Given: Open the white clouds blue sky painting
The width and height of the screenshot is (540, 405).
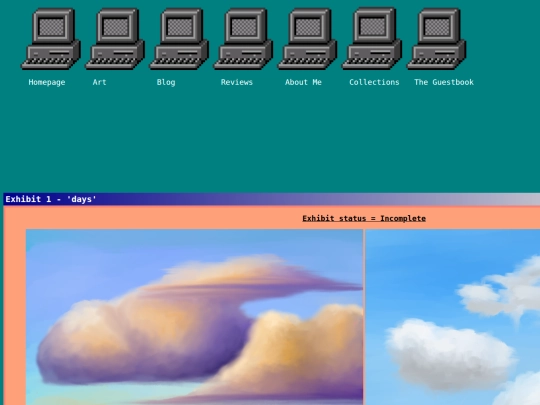Looking at the screenshot, I should (x=453, y=317).
